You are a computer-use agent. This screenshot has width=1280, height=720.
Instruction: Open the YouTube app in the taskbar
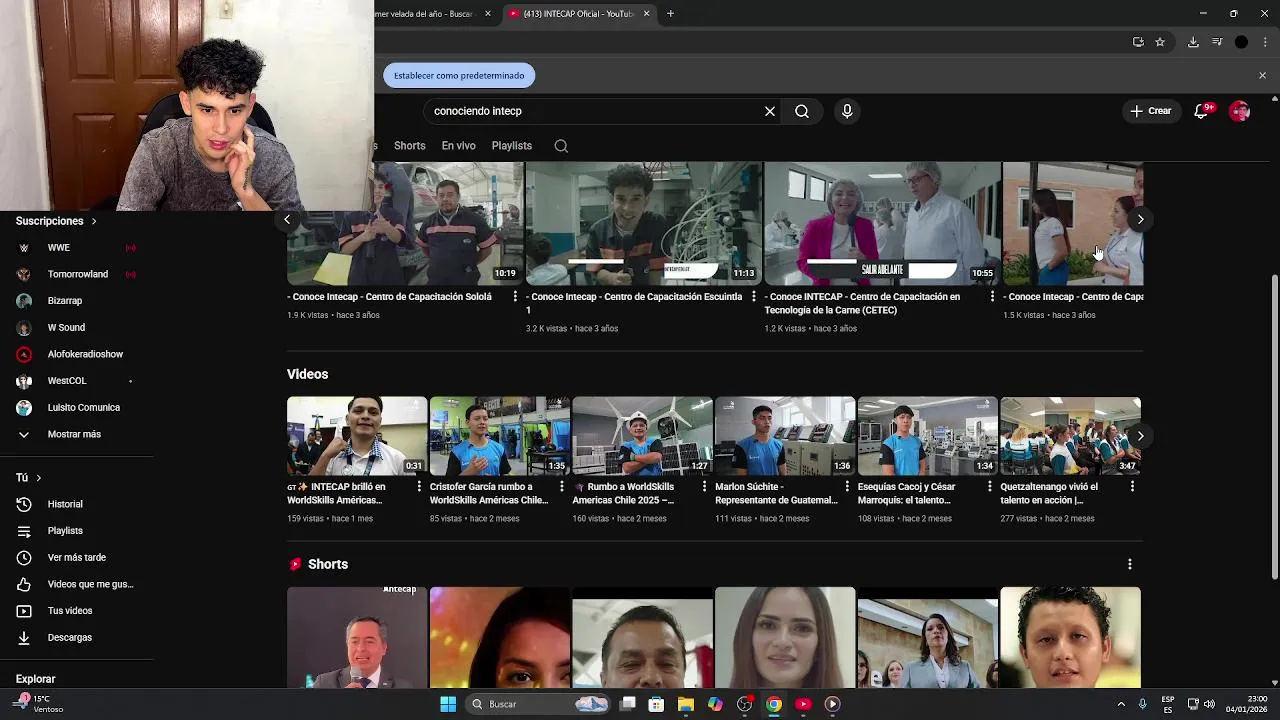[802, 704]
